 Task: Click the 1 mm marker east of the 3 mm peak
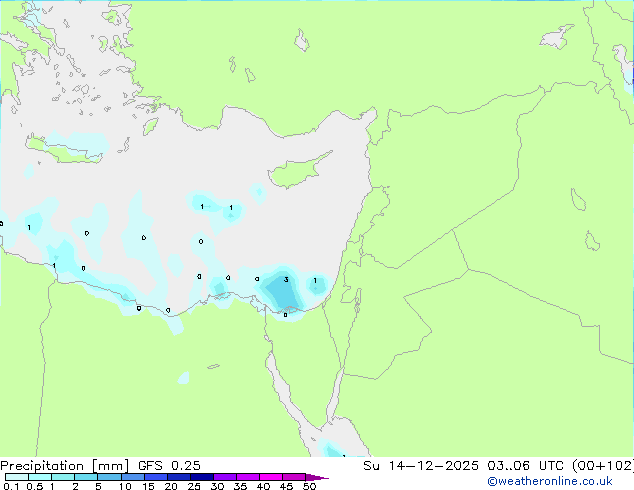tap(315, 281)
